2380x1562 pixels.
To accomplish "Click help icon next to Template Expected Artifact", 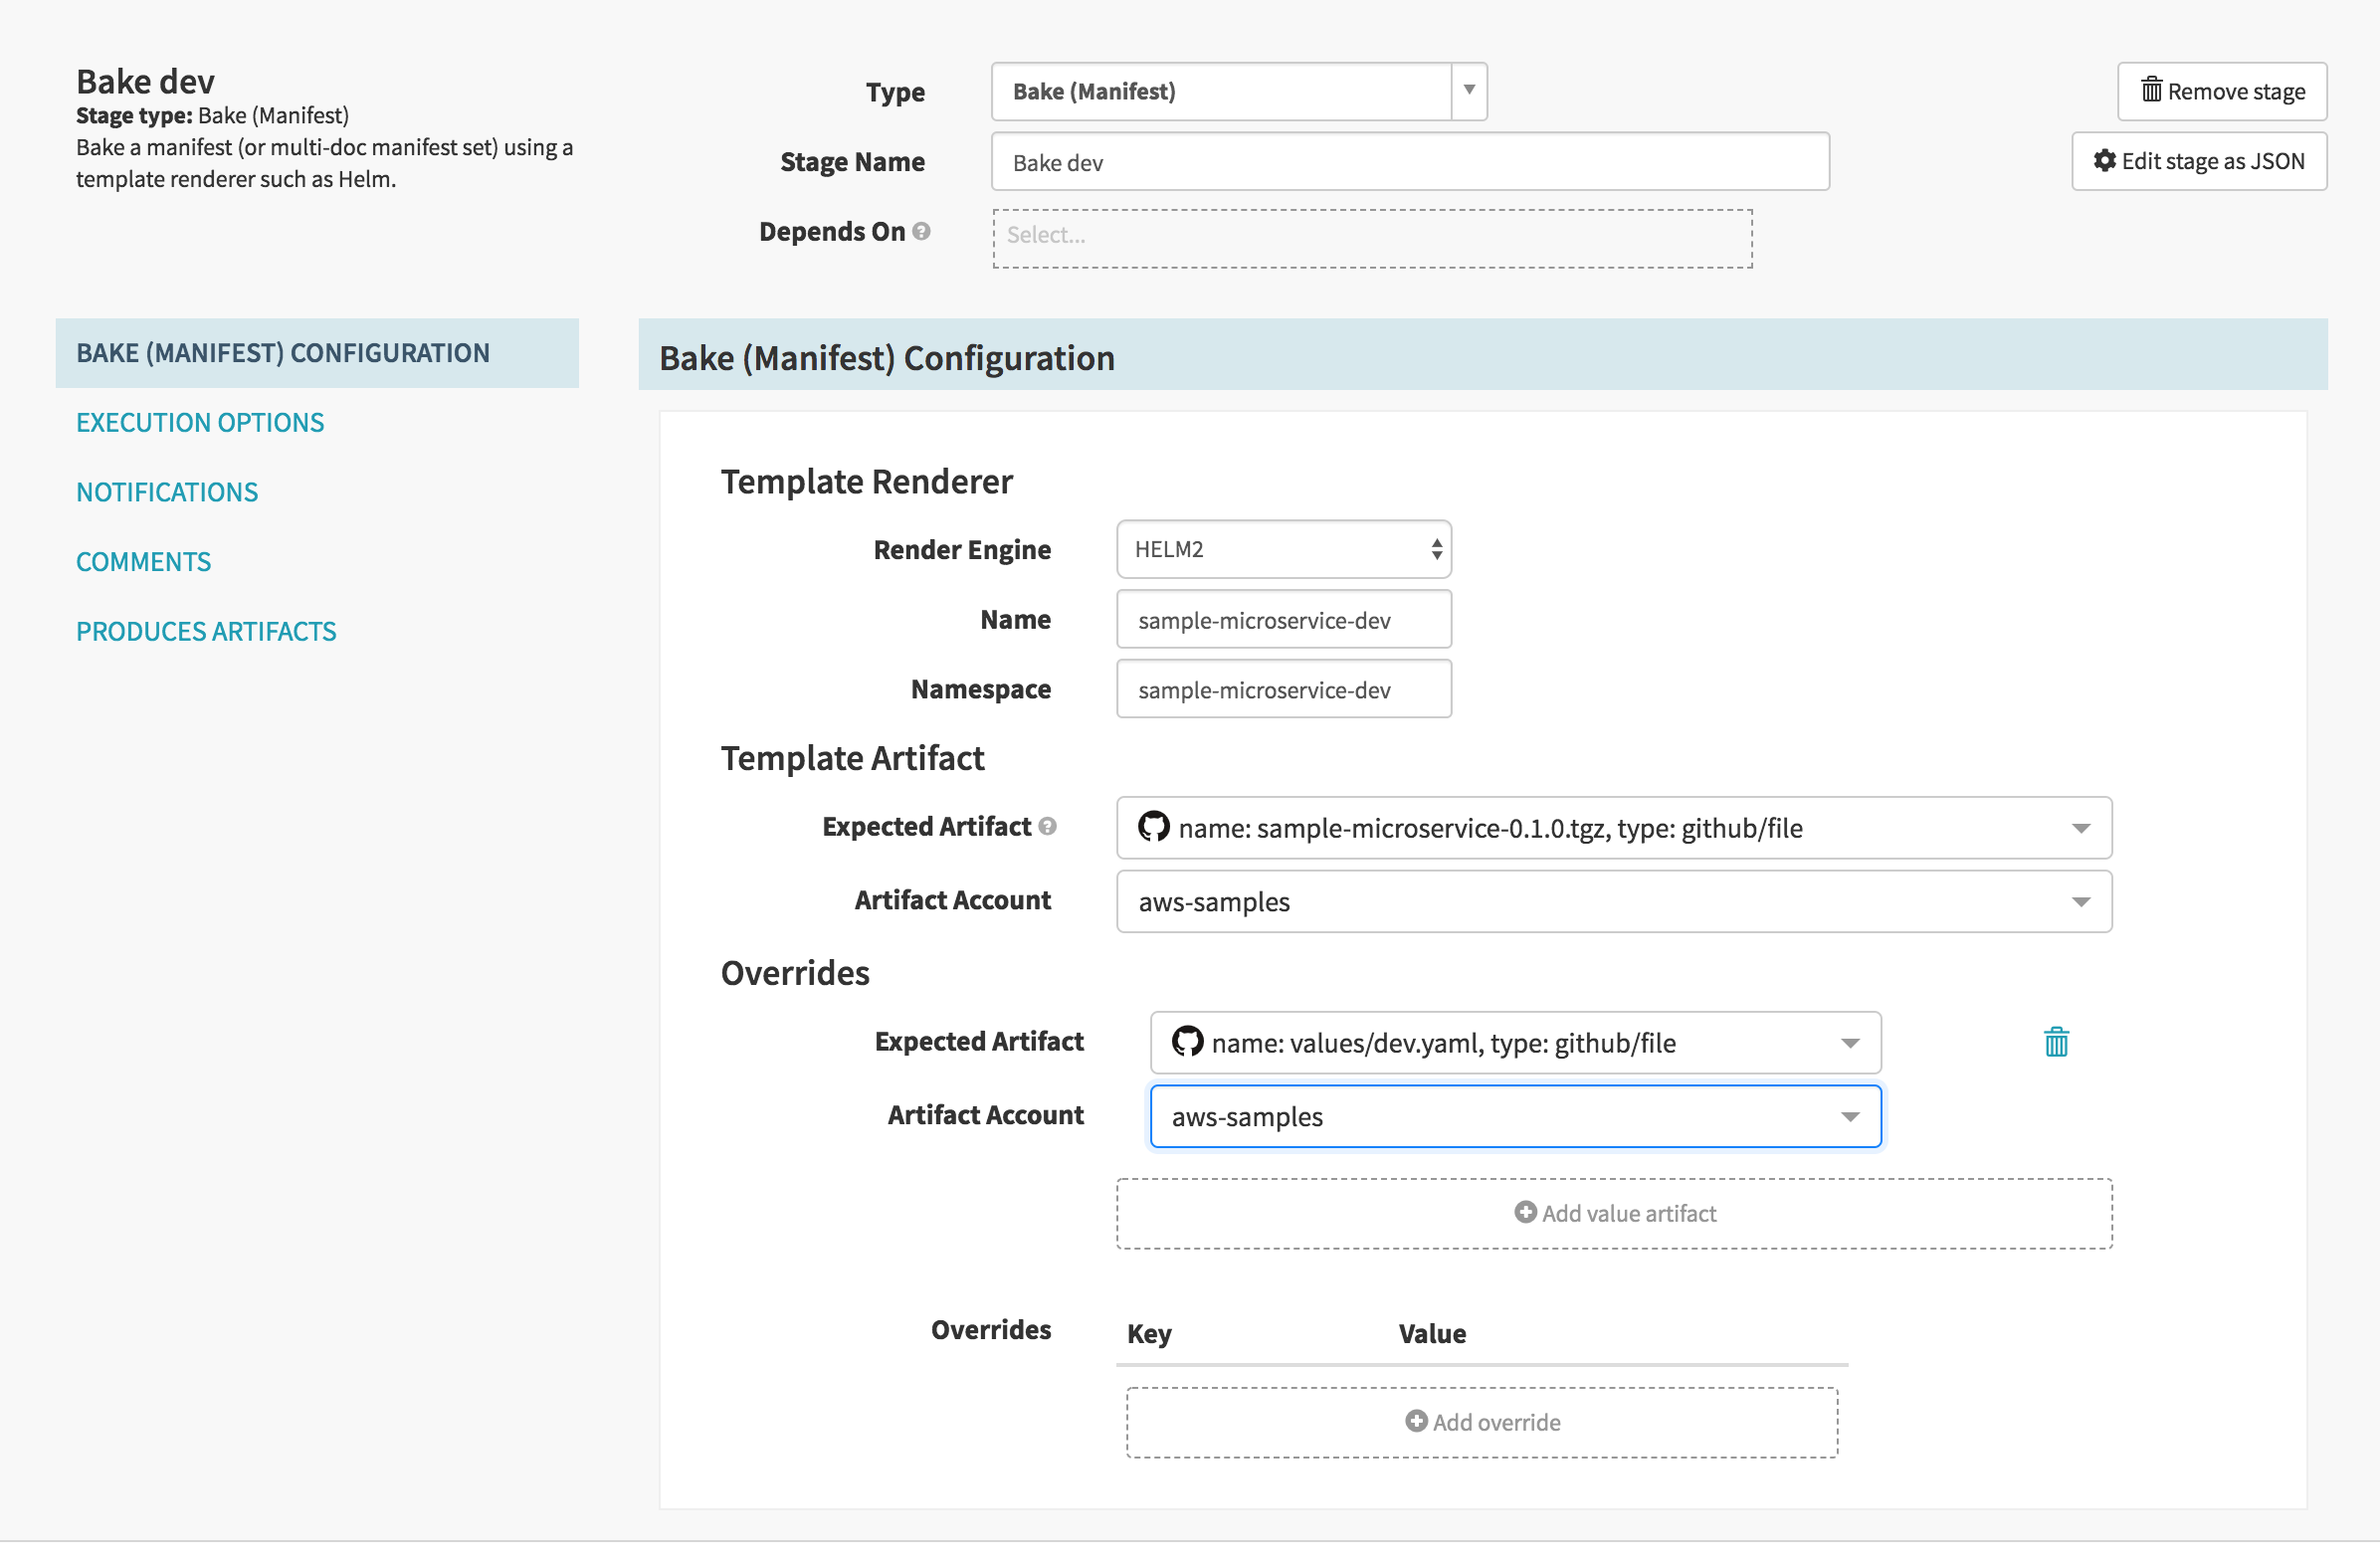I will 1047,826.
